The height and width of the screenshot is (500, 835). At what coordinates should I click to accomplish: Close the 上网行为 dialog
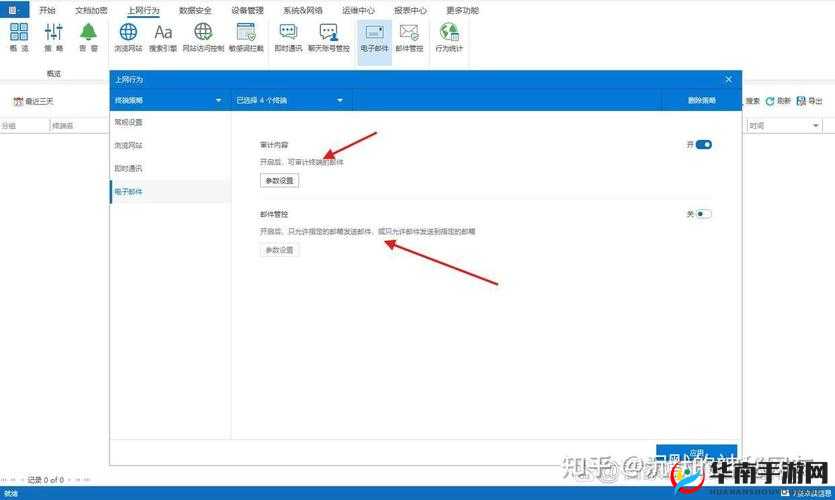[728, 79]
